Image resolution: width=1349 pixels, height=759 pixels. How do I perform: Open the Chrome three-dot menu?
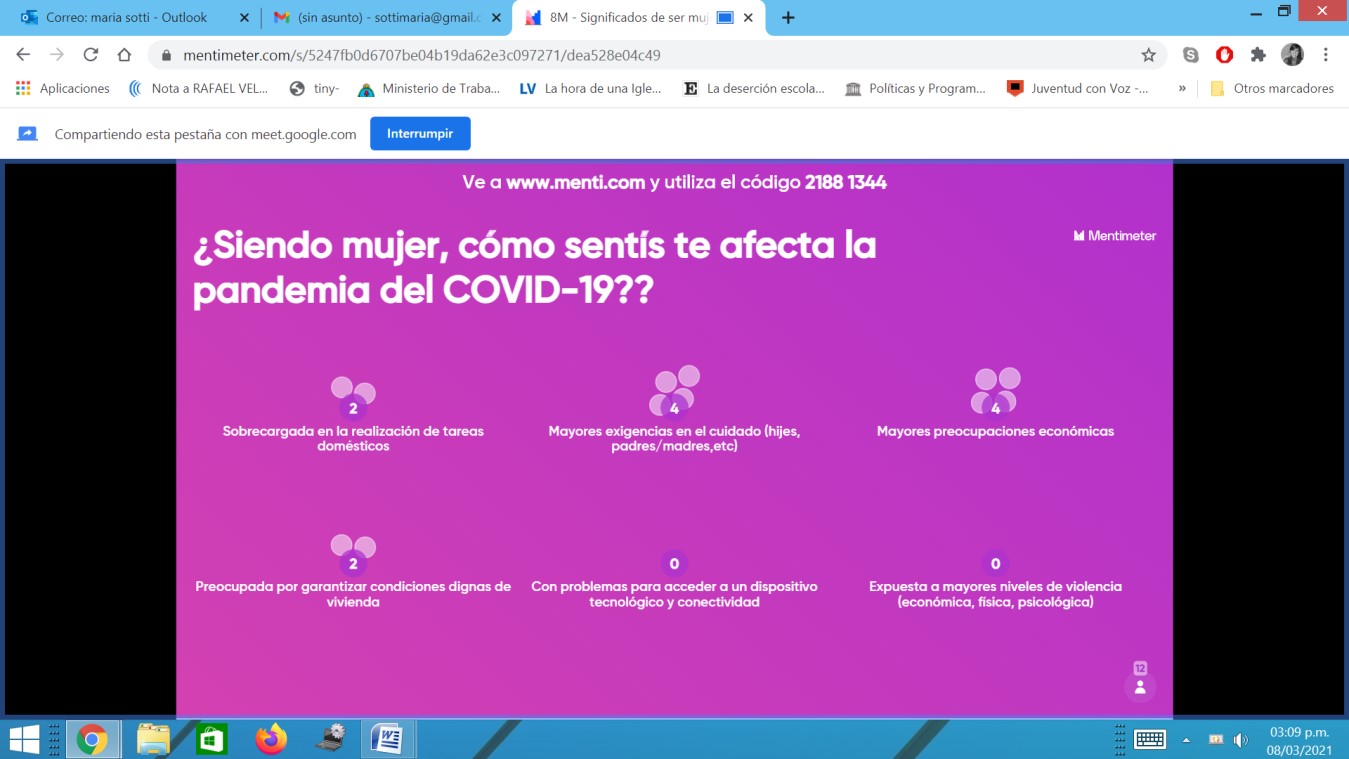coord(1326,55)
